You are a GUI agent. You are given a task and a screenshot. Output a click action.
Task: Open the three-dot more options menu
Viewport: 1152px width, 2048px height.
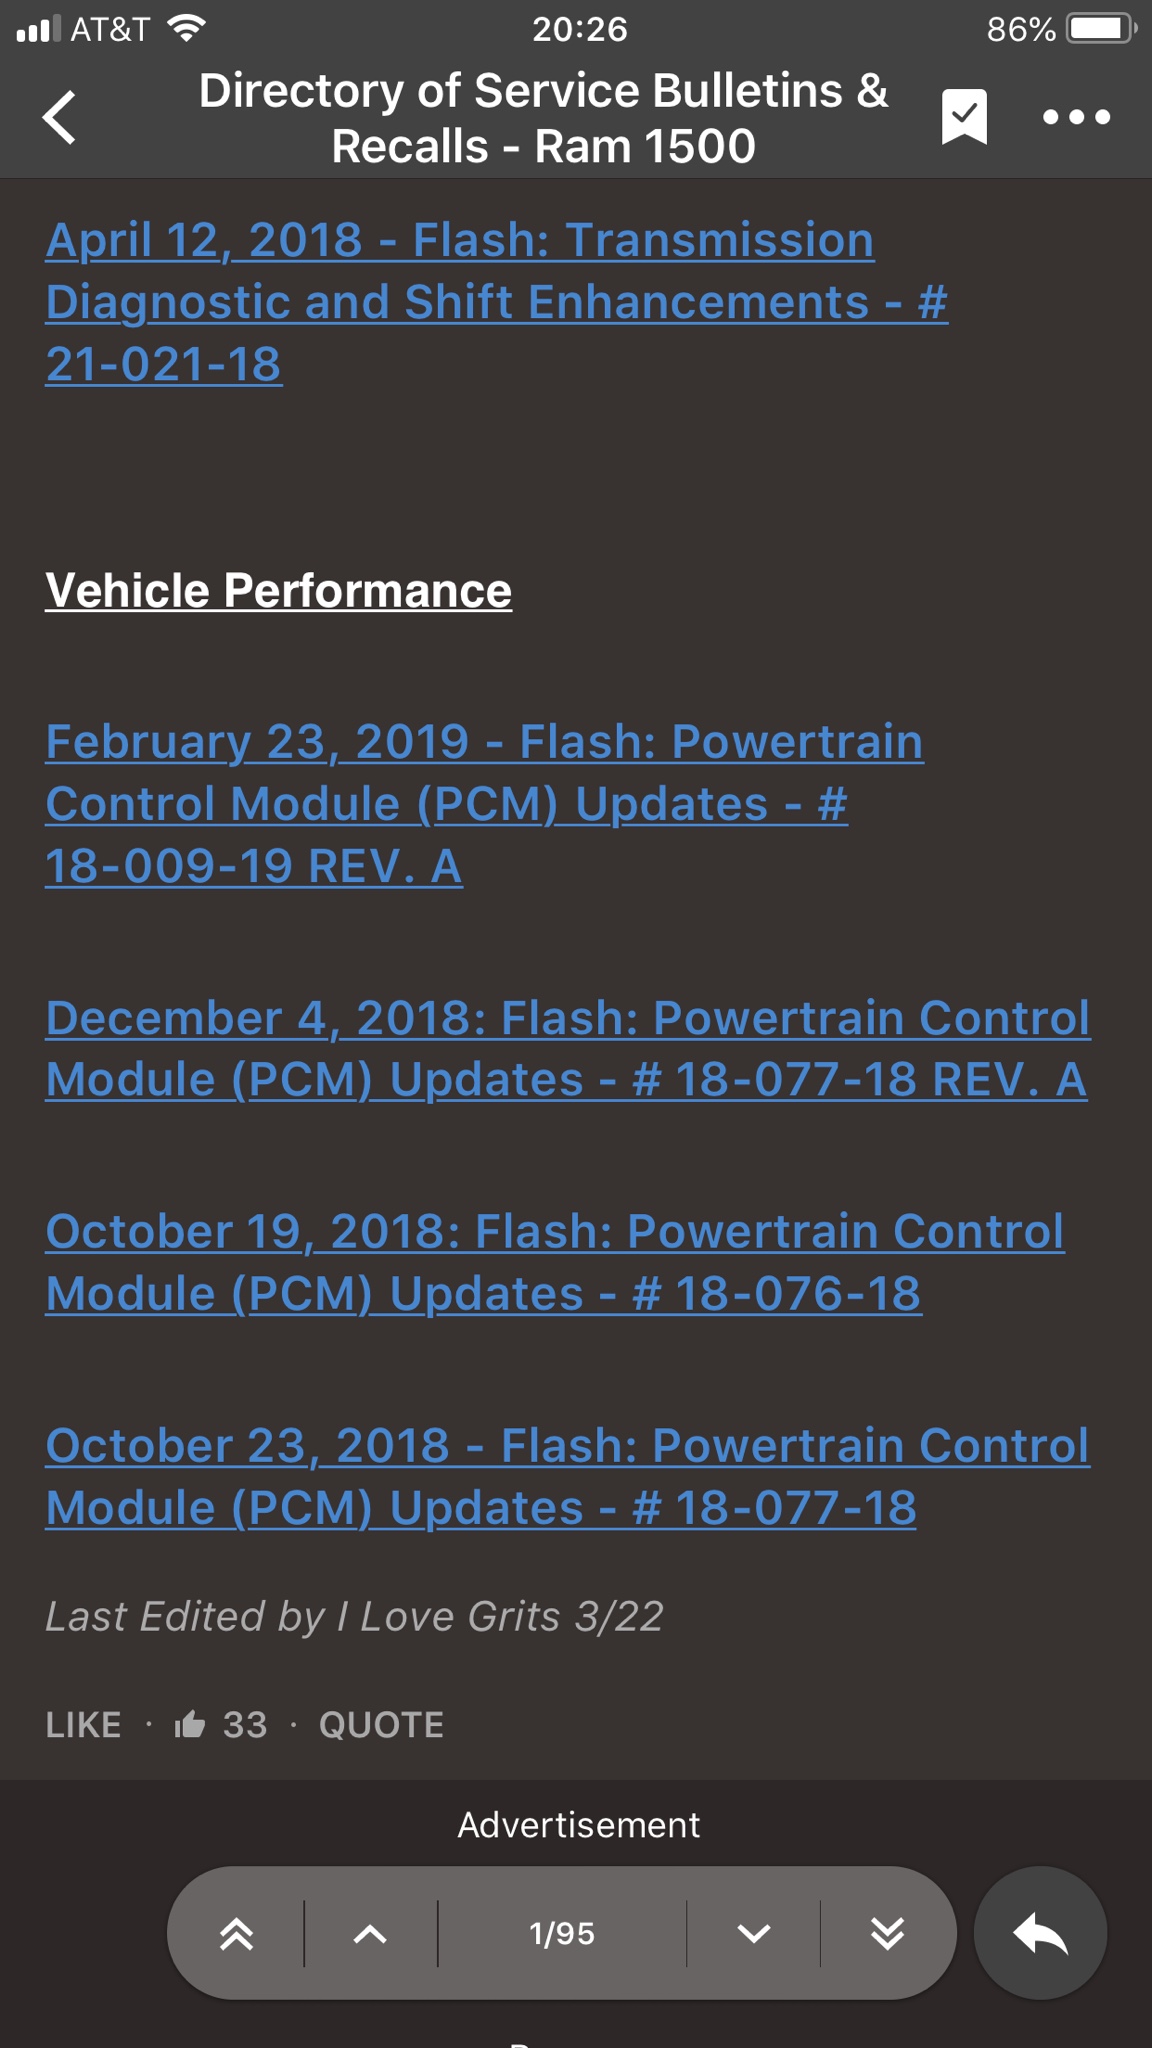[x=1076, y=118]
